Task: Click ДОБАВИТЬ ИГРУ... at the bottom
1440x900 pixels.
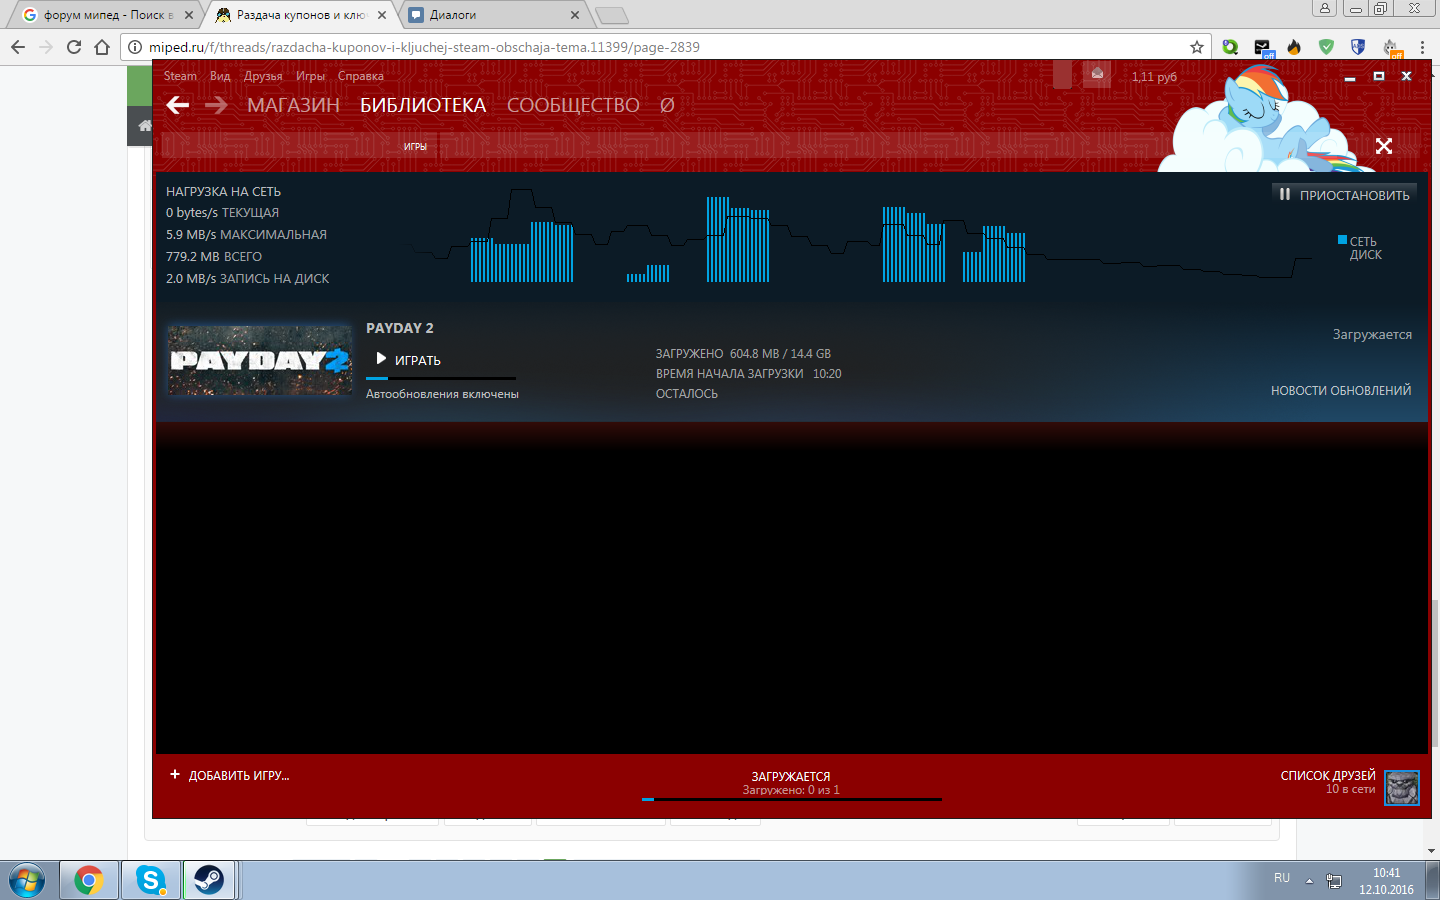Action: [239, 775]
